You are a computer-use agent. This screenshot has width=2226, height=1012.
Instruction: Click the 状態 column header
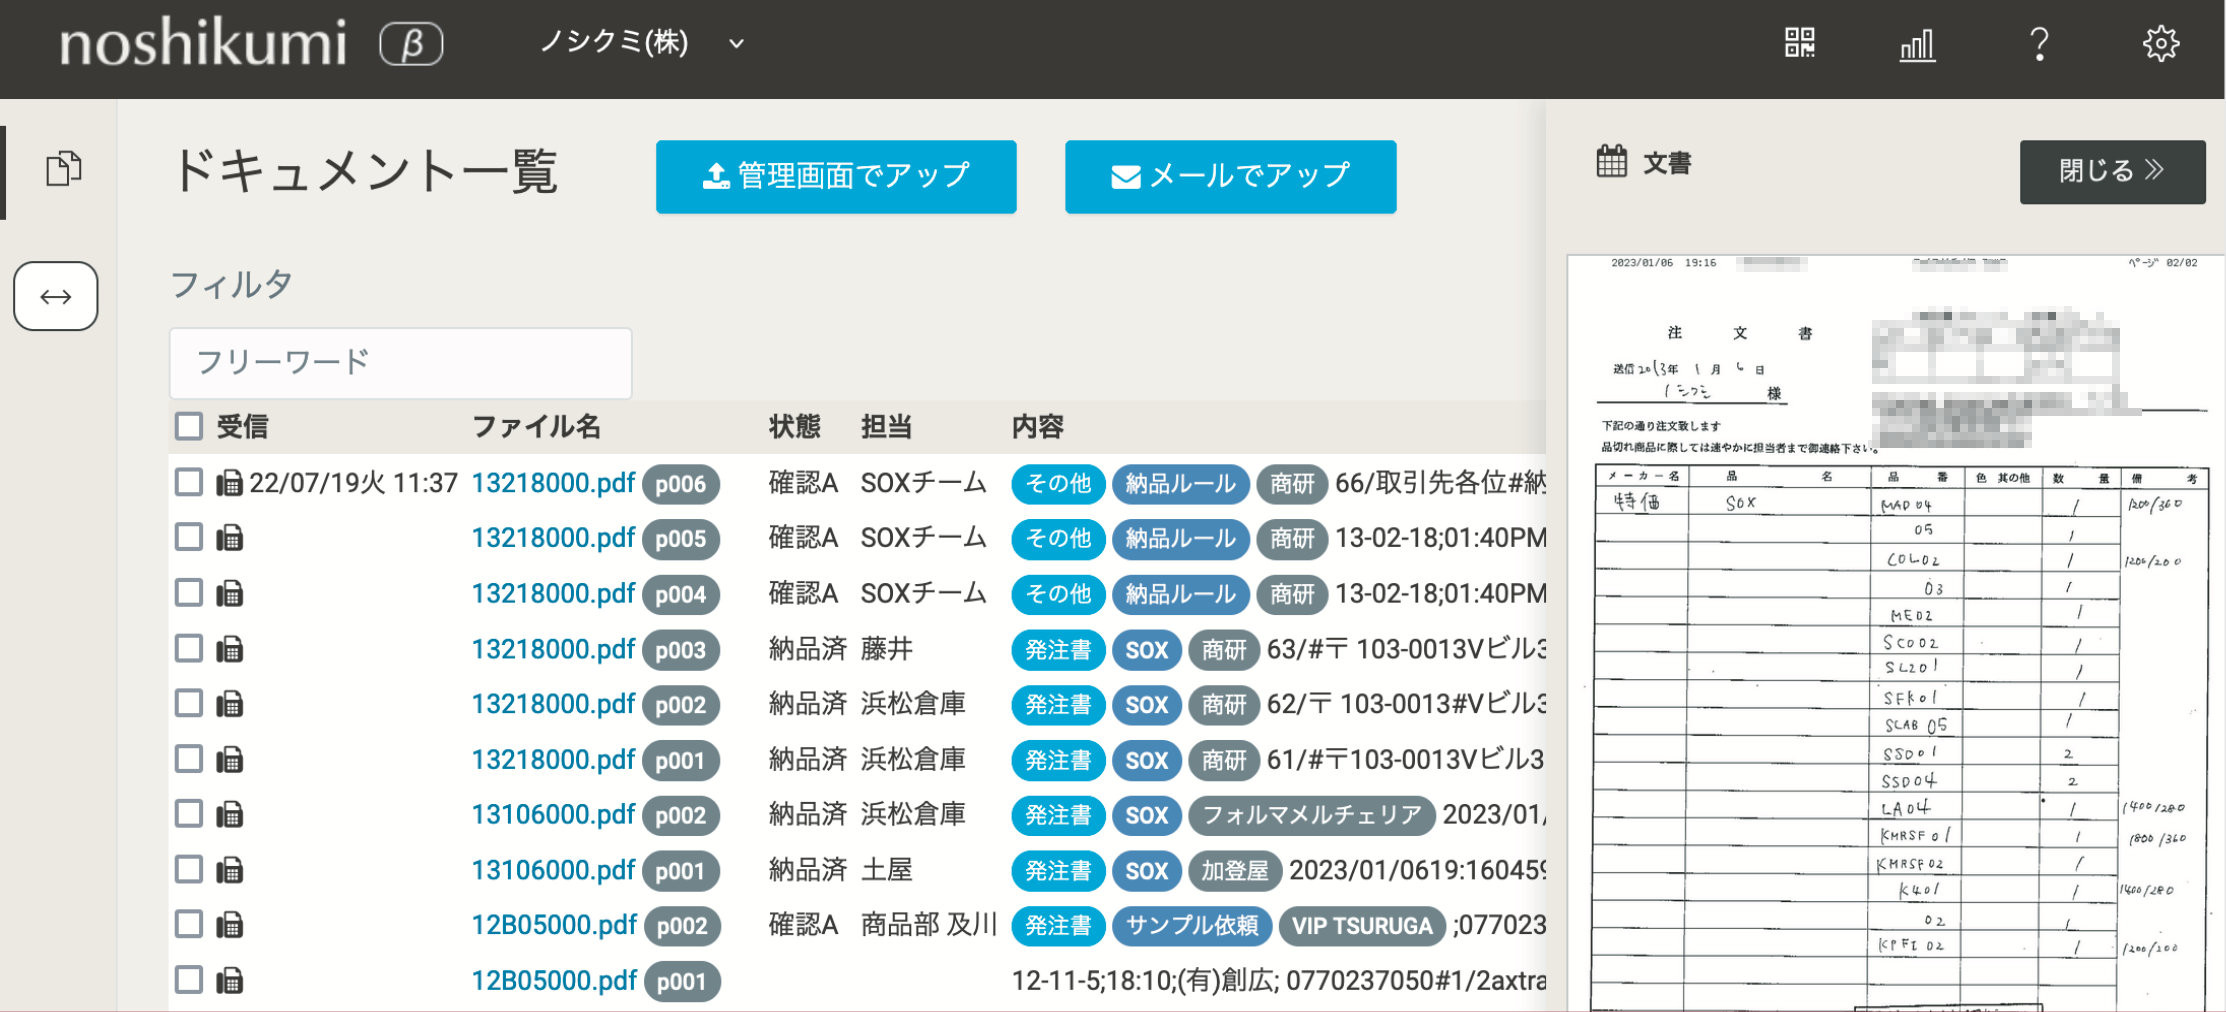click(794, 427)
